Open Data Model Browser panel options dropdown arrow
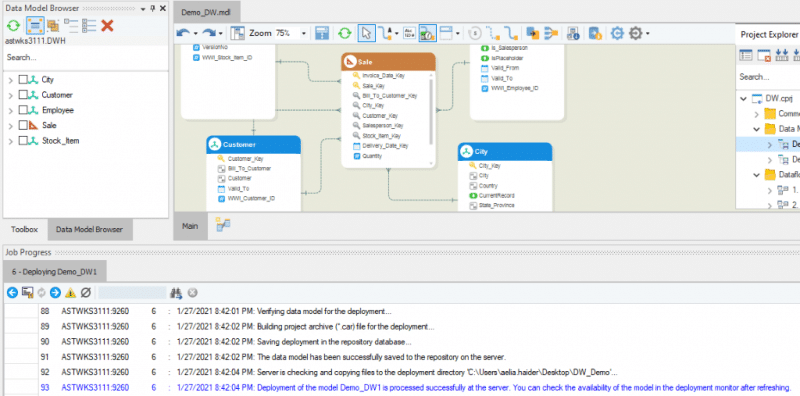 [x=143, y=9]
